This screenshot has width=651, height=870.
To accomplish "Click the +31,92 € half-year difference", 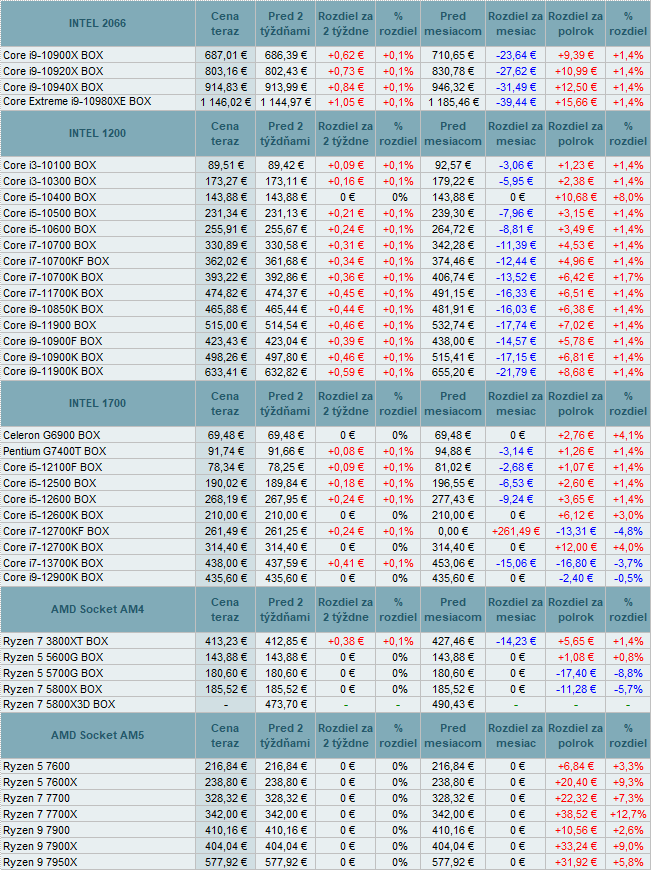I will click(576, 863).
